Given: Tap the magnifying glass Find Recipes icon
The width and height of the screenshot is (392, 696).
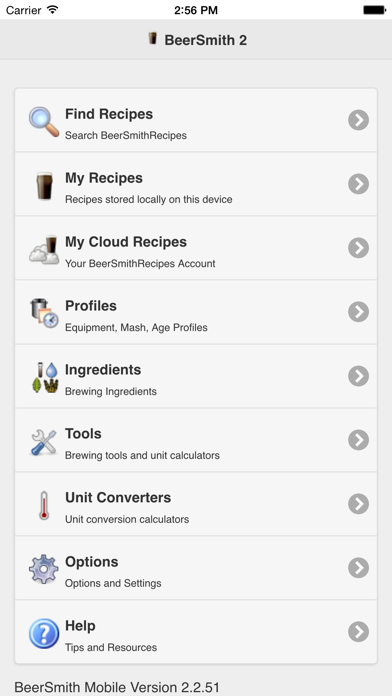Looking at the screenshot, I should point(44,122).
